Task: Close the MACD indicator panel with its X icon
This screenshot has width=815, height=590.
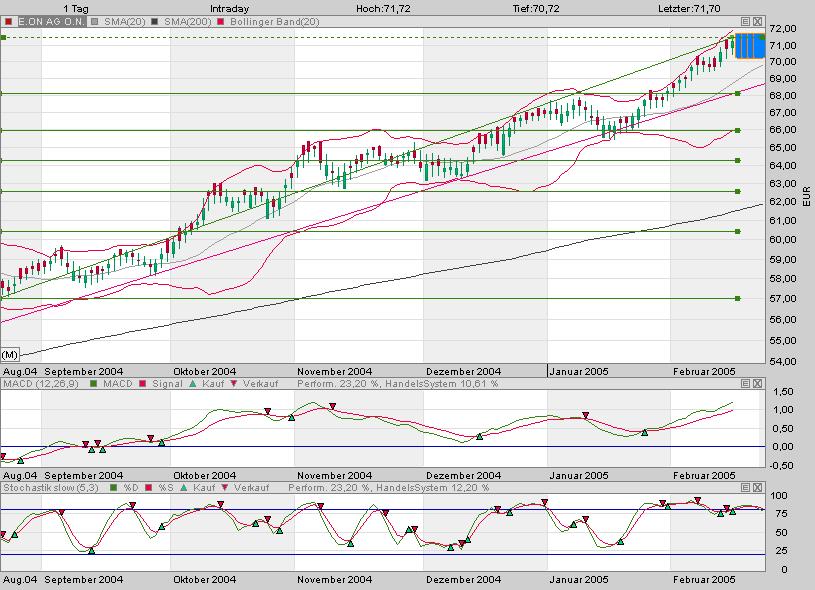Action: [757, 384]
